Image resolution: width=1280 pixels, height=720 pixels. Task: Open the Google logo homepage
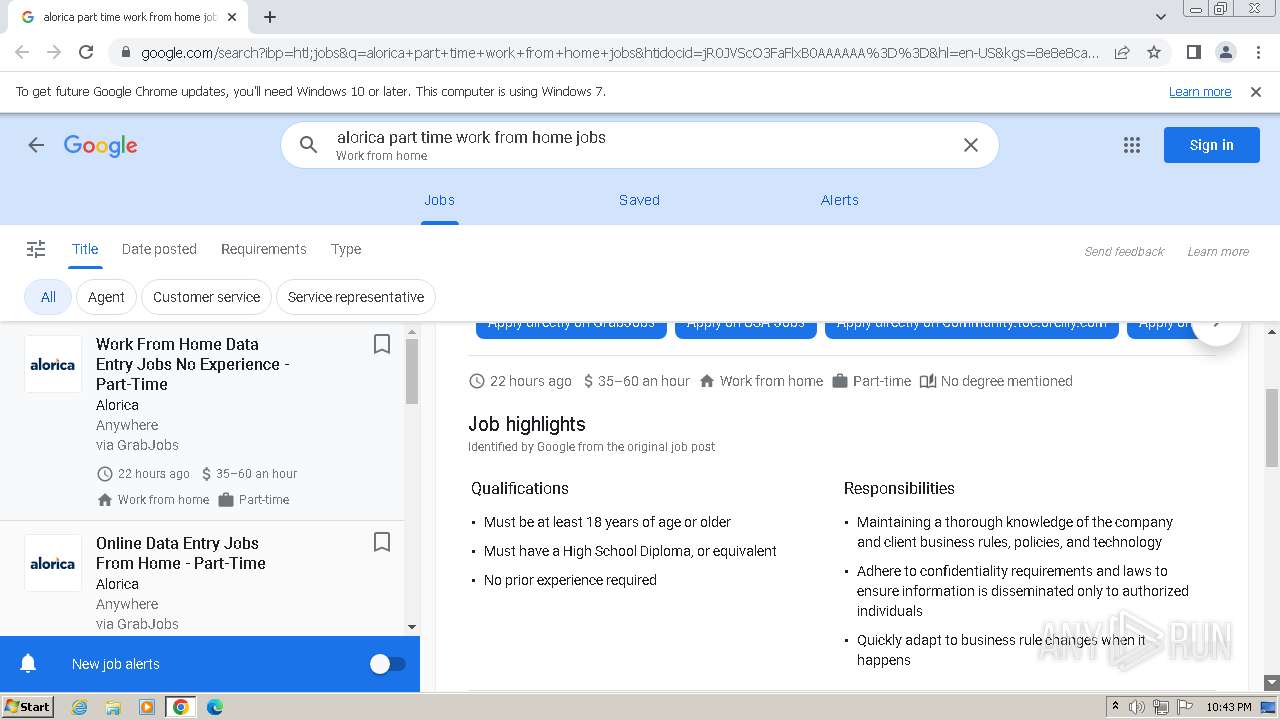point(100,145)
